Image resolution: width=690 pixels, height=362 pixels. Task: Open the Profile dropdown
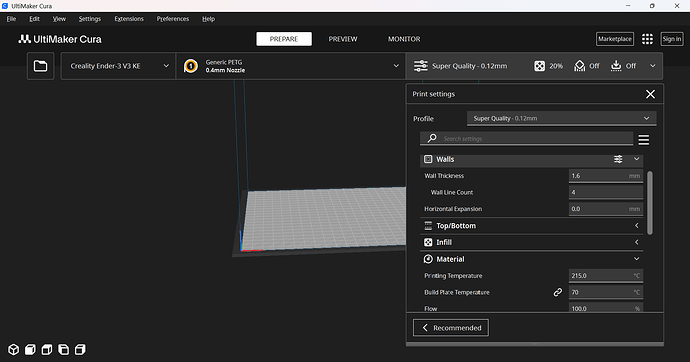click(x=562, y=118)
